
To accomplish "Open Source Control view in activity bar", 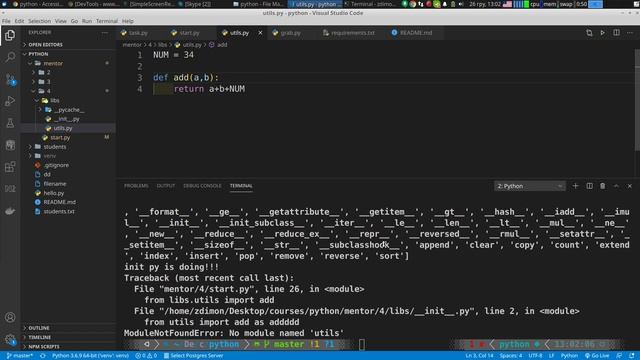I will click(x=10, y=79).
